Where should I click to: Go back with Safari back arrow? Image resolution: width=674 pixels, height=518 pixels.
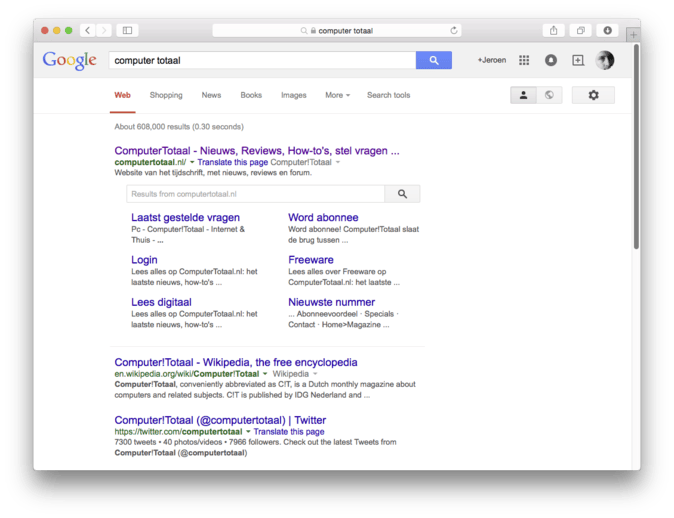(88, 31)
